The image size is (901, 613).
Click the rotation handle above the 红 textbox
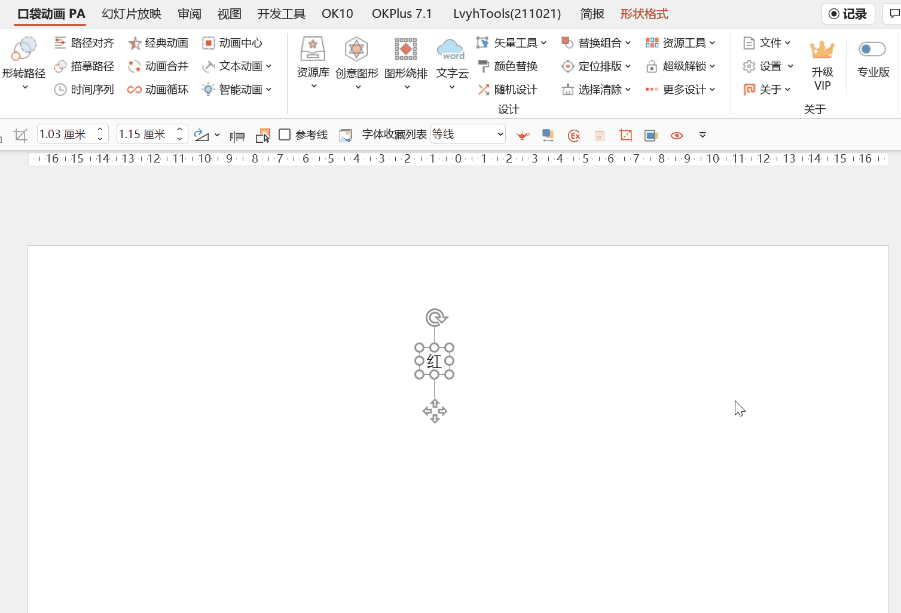tap(436, 318)
